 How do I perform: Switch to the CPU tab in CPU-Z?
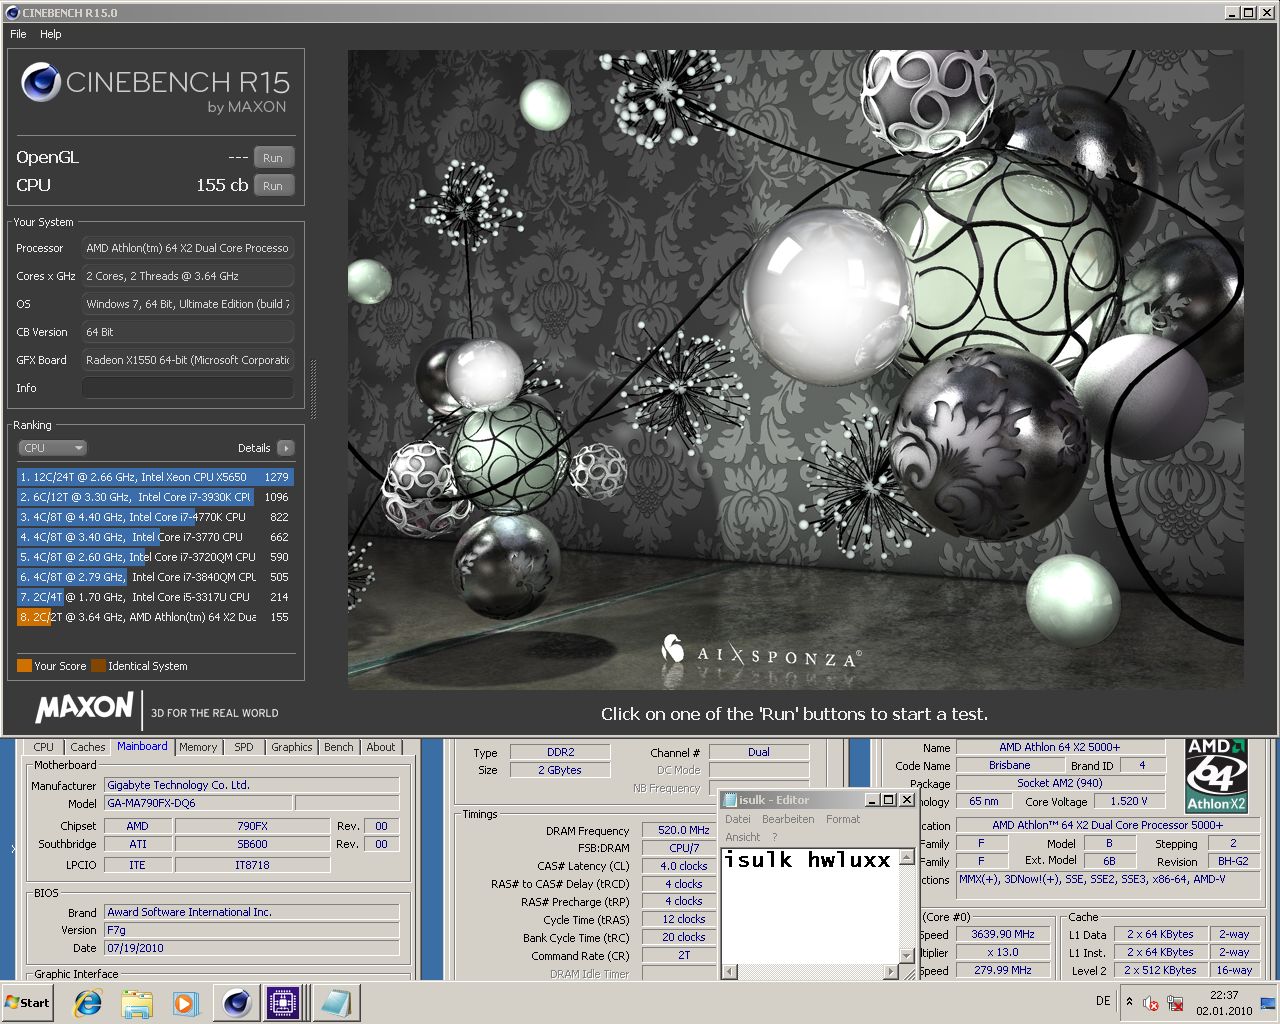pos(44,747)
